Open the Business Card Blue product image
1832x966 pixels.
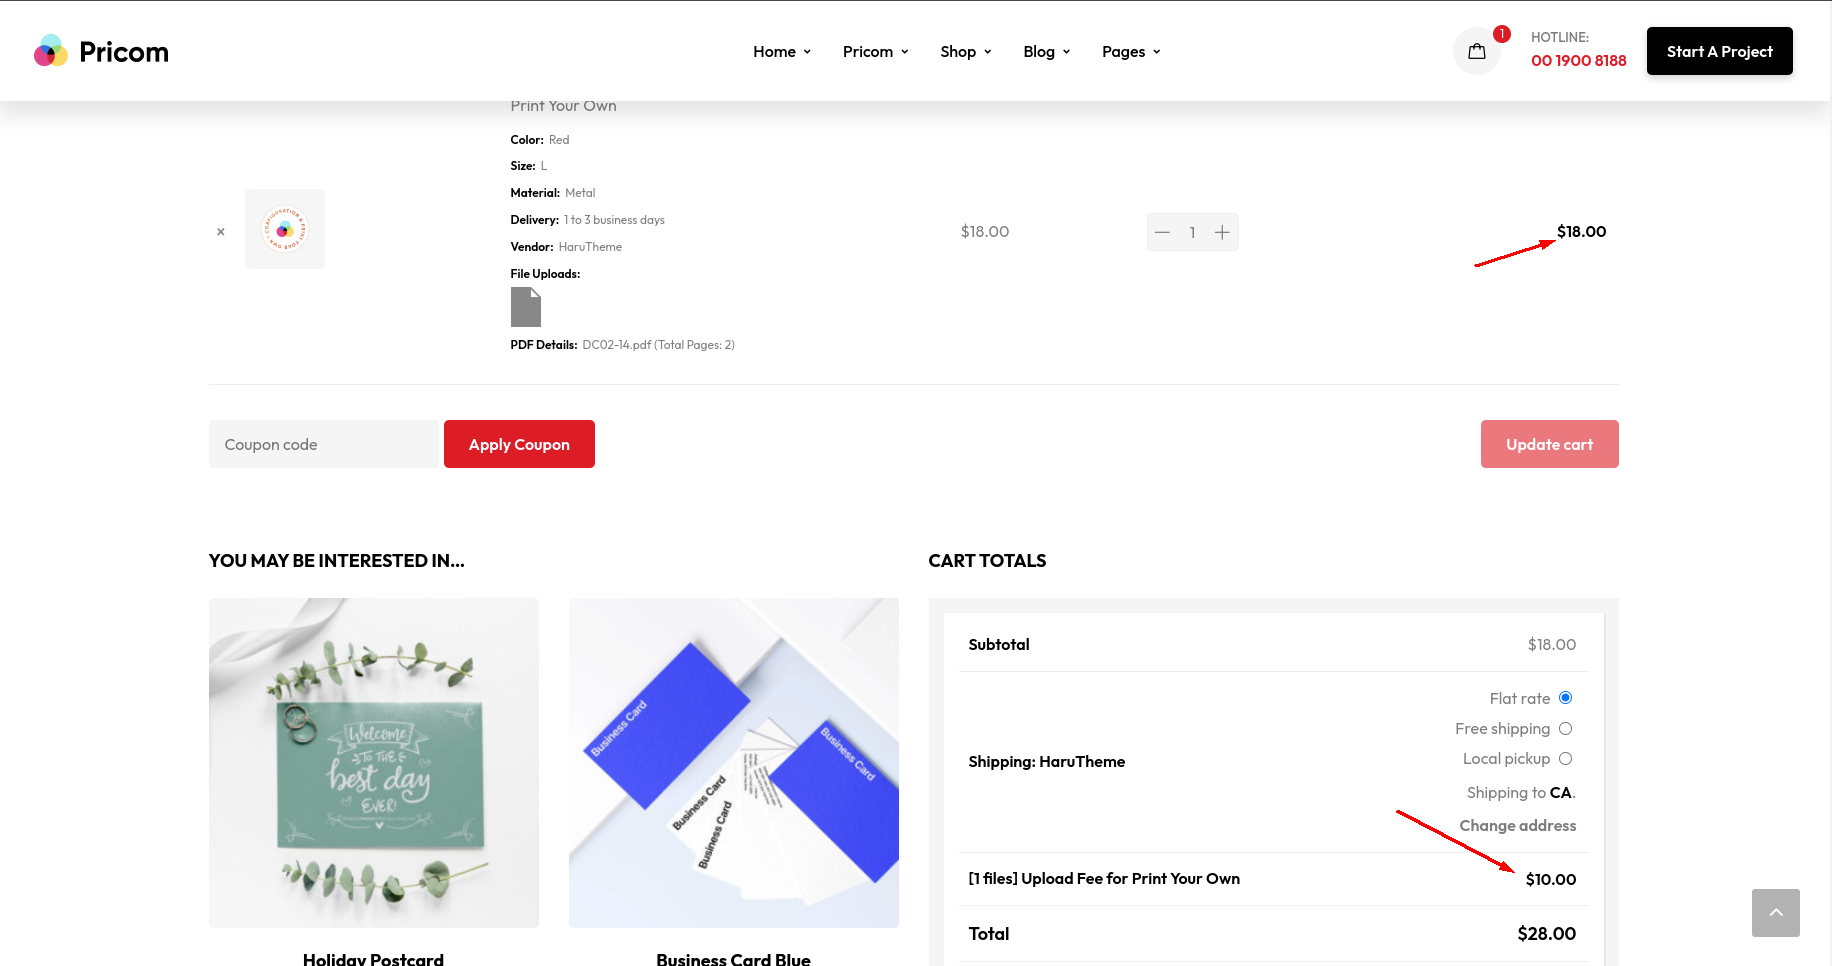(x=734, y=763)
